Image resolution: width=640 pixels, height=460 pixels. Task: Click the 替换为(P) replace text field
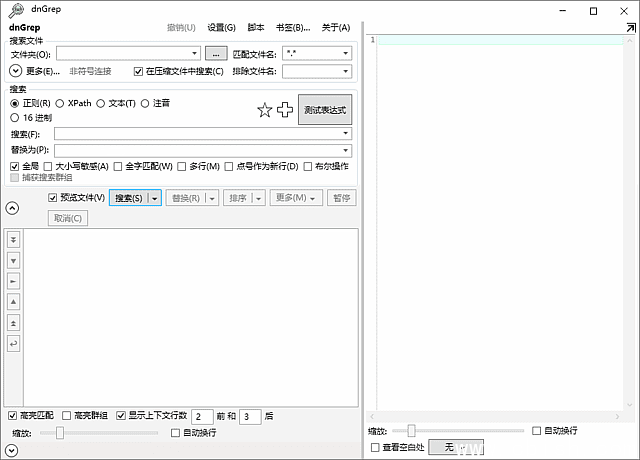198,150
